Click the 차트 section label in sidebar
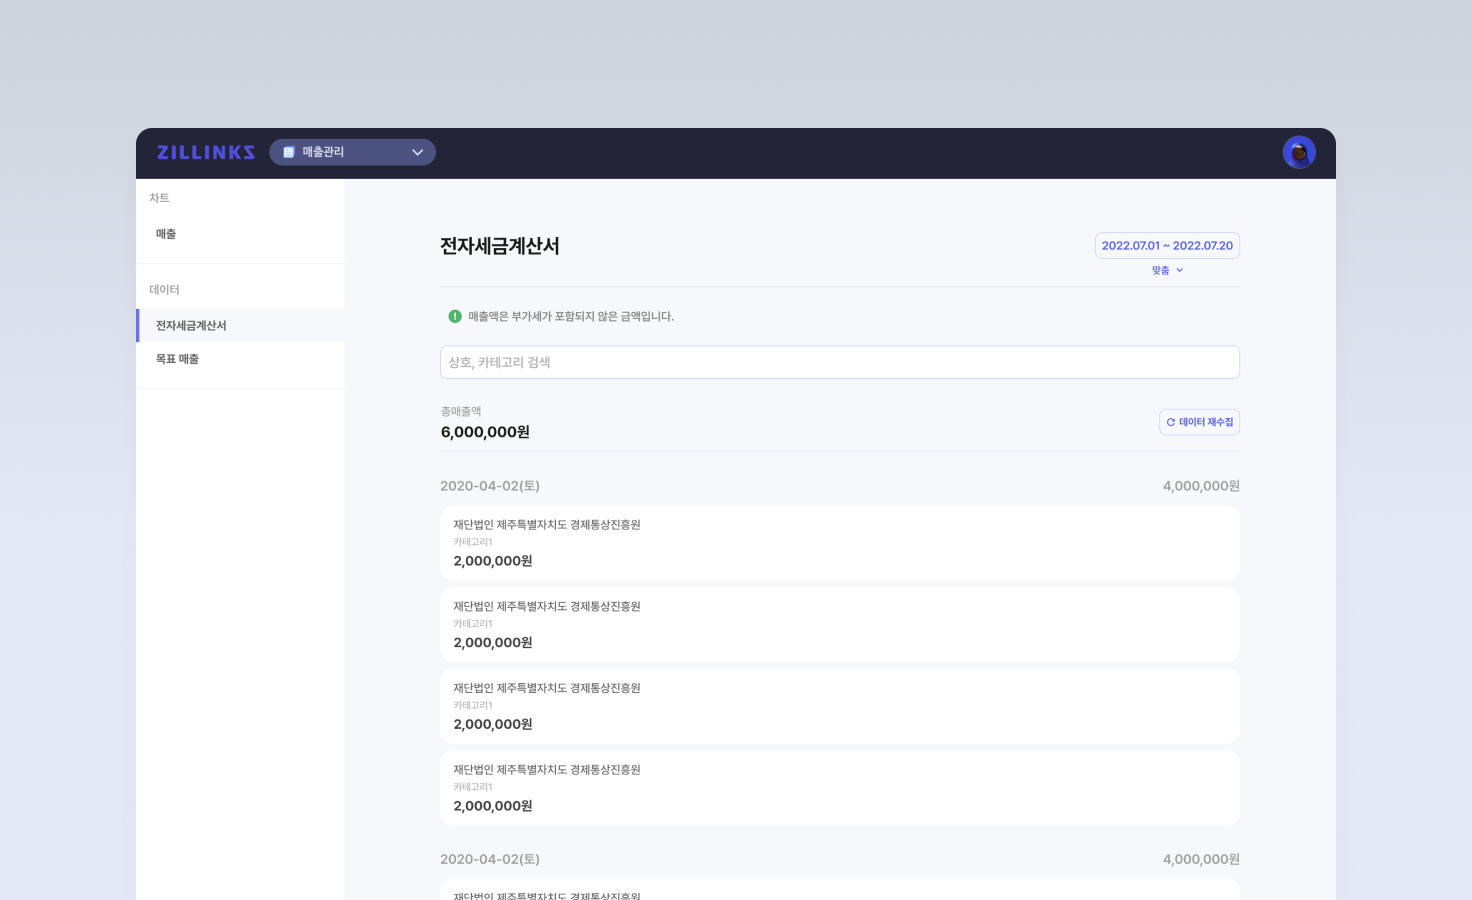Viewport: 1472px width, 900px height. tap(159, 198)
